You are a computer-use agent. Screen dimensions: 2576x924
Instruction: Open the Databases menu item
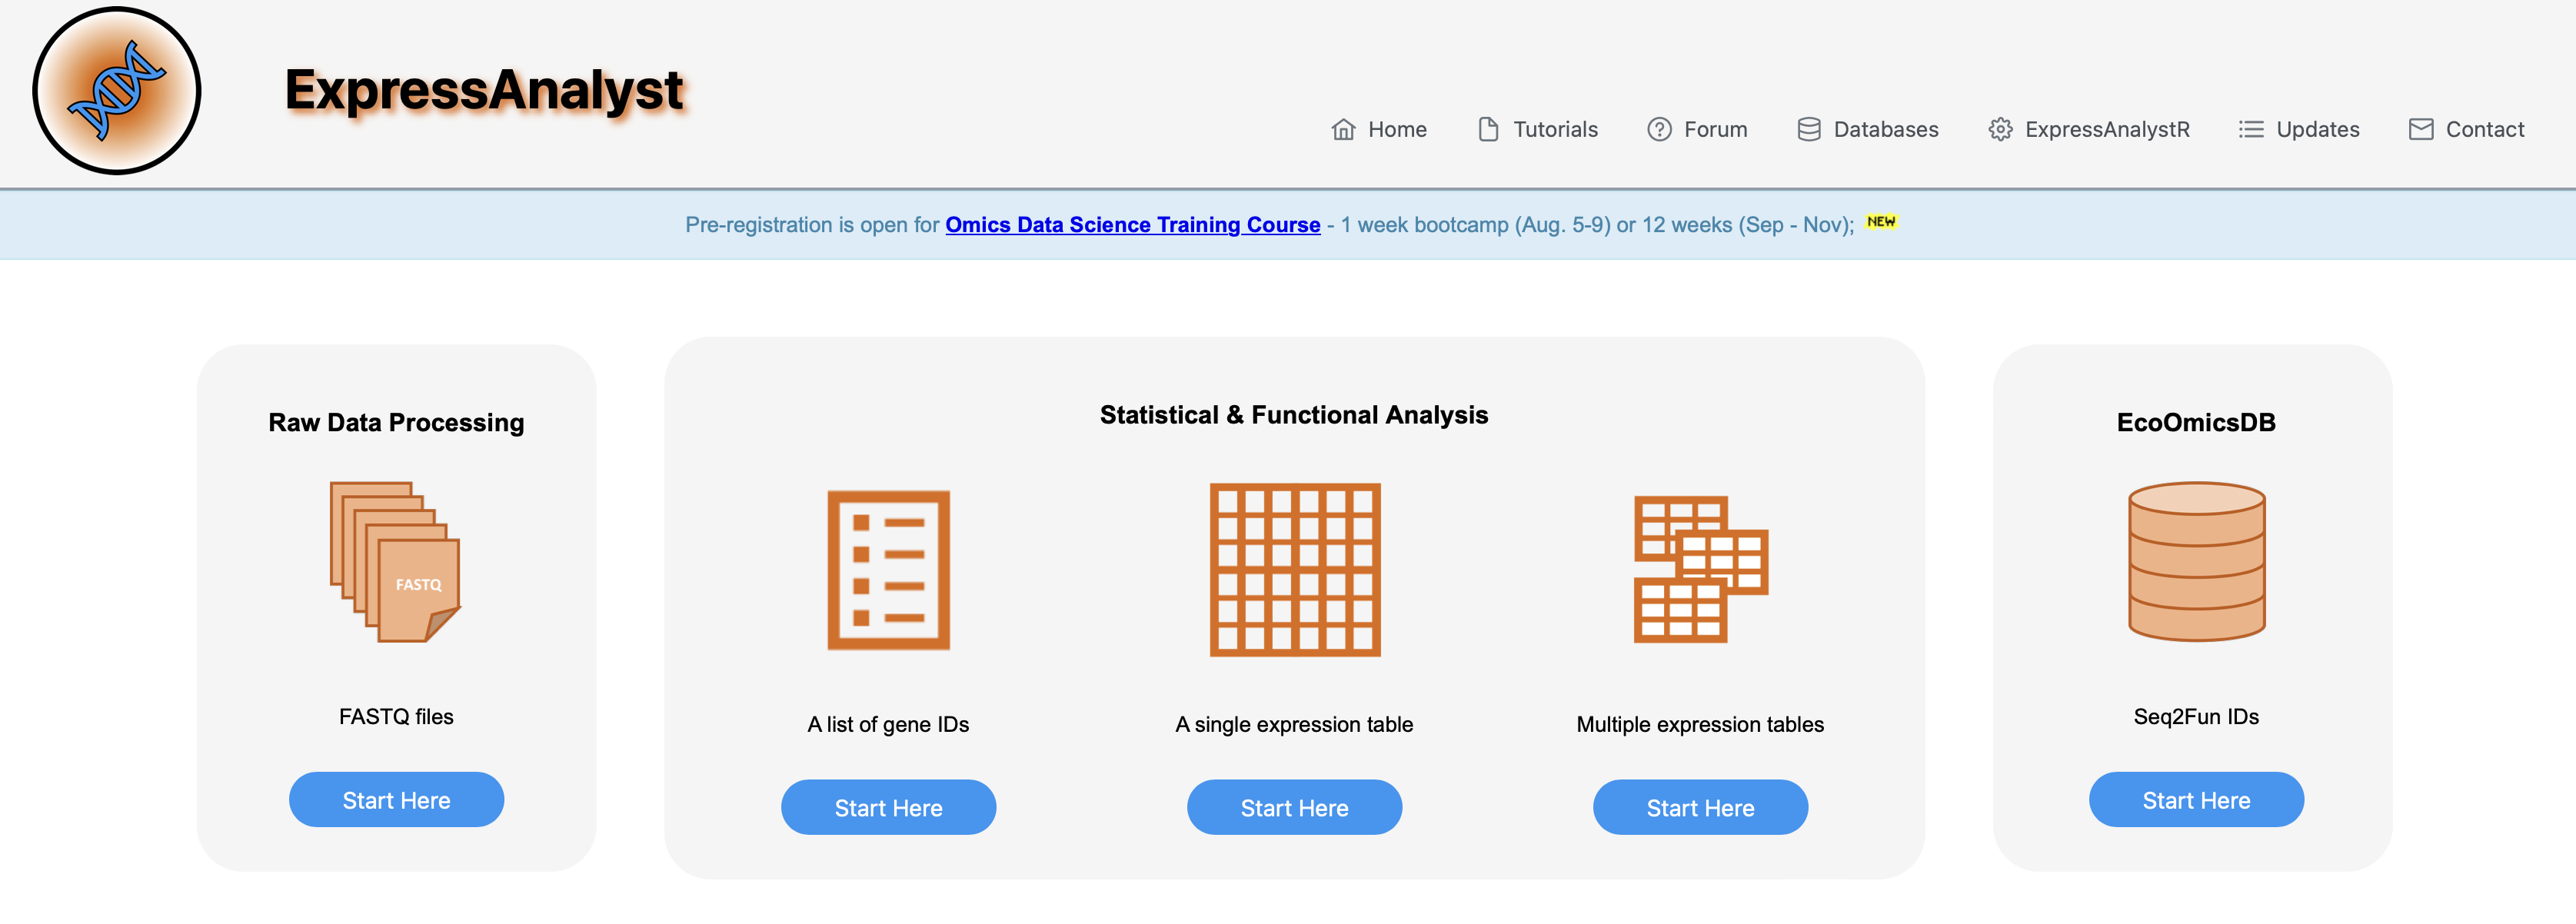[1885, 130]
